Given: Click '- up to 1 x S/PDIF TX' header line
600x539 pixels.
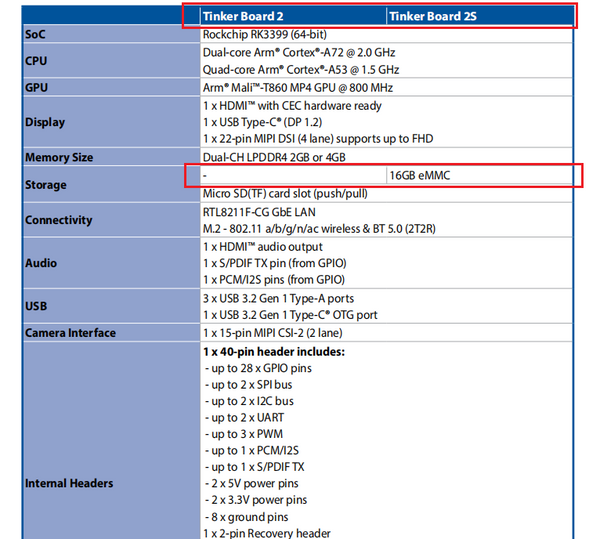Looking at the screenshot, I should pyautogui.click(x=254, y=467).
